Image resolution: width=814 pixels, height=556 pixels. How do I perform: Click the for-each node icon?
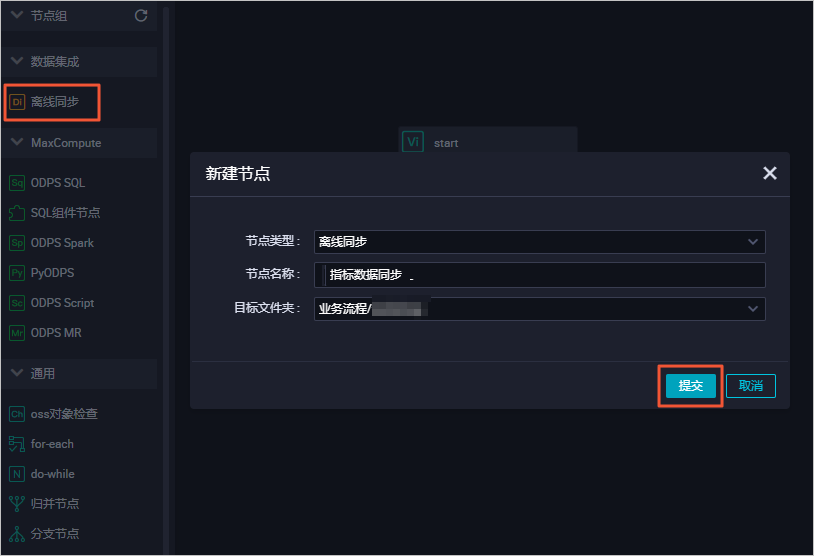(x=17, y=444)
